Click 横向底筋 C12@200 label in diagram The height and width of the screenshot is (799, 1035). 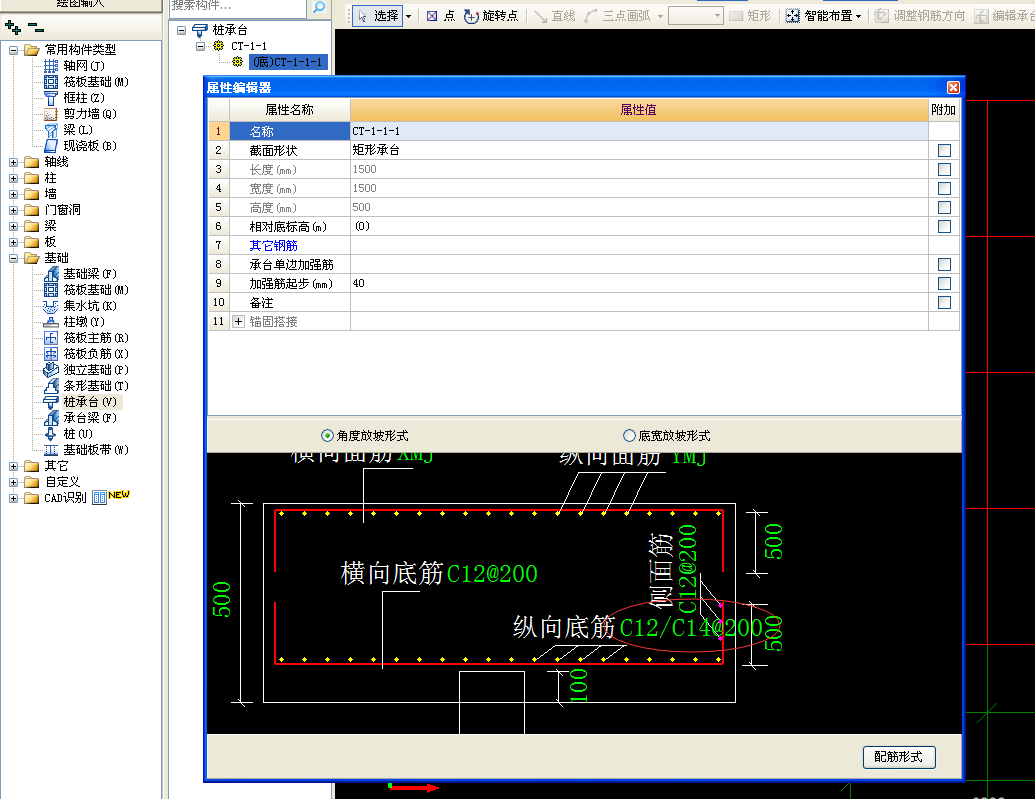(439, 573)
